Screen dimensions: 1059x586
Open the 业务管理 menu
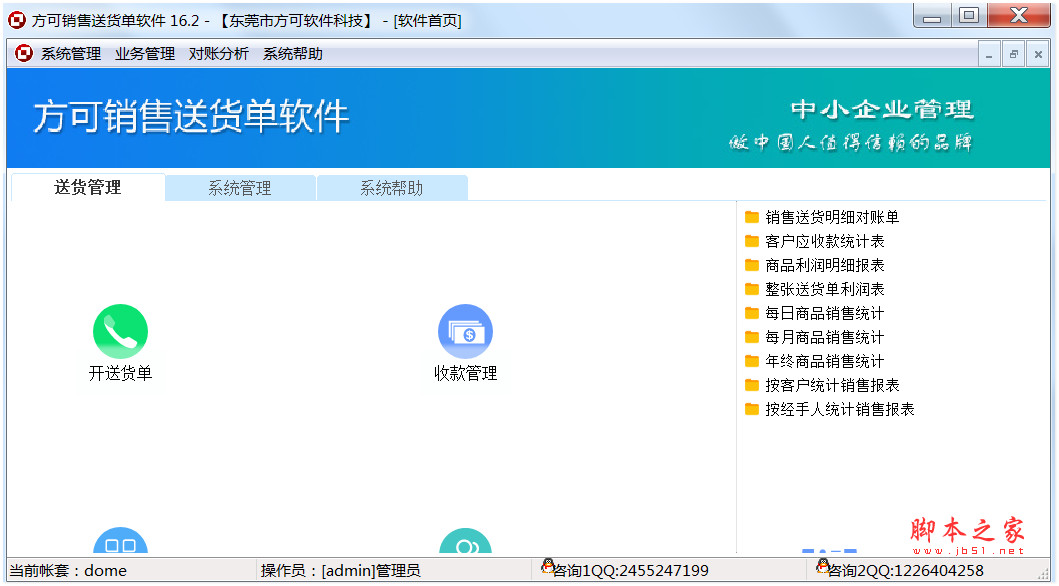145,54
